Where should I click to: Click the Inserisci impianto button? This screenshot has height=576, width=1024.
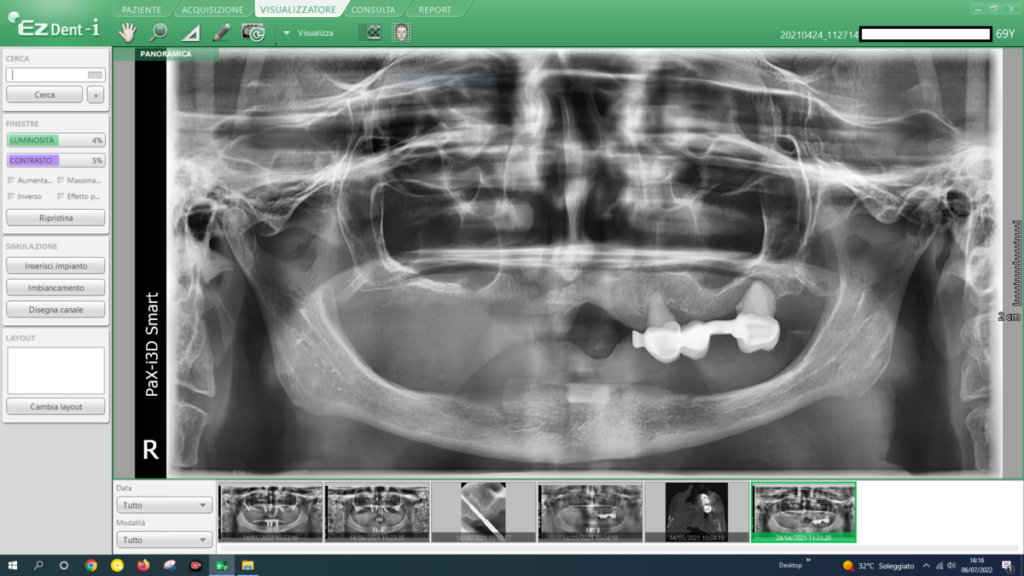tap(56, 266)
